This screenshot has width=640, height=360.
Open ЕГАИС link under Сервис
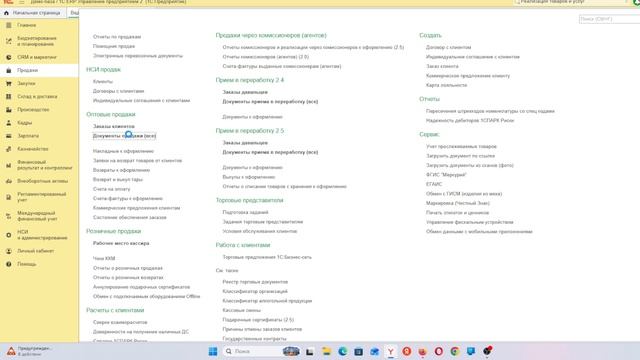click(x=434, y=184)
